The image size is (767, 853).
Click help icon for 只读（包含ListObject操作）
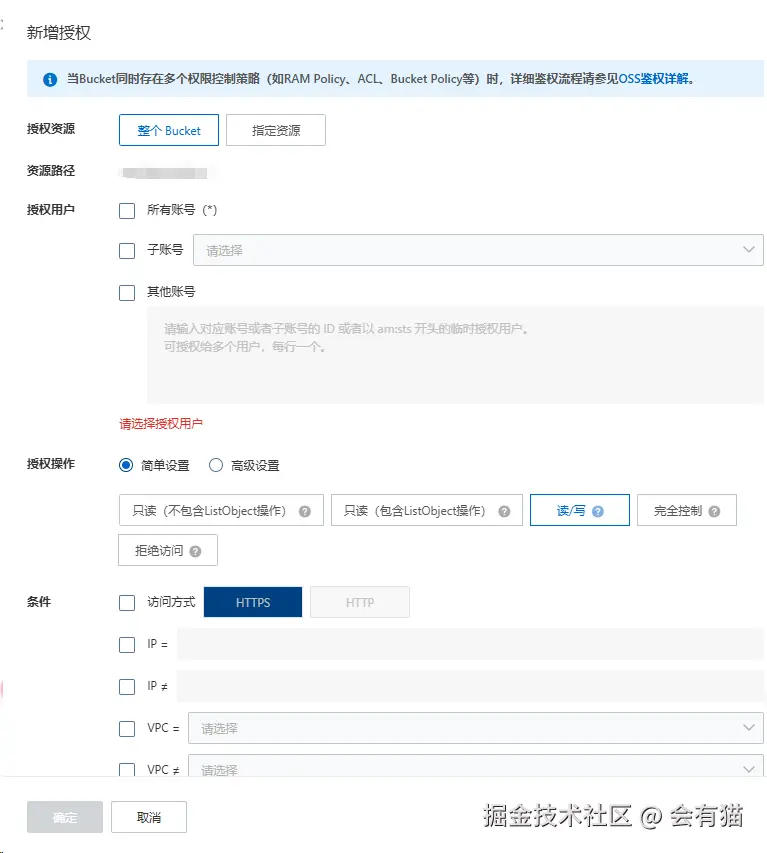[x=504, y=511]
